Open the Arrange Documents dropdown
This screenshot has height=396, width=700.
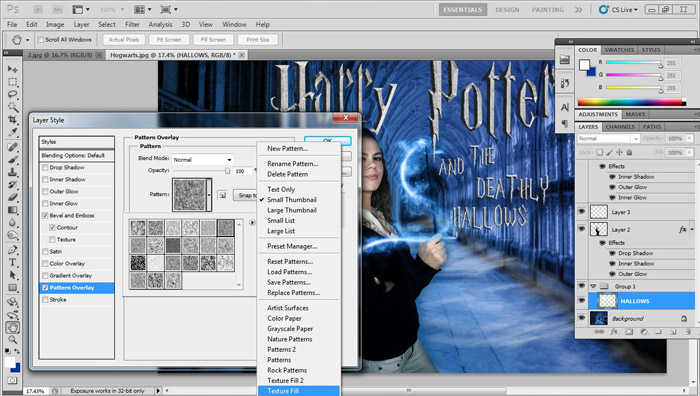pos(143,9)
